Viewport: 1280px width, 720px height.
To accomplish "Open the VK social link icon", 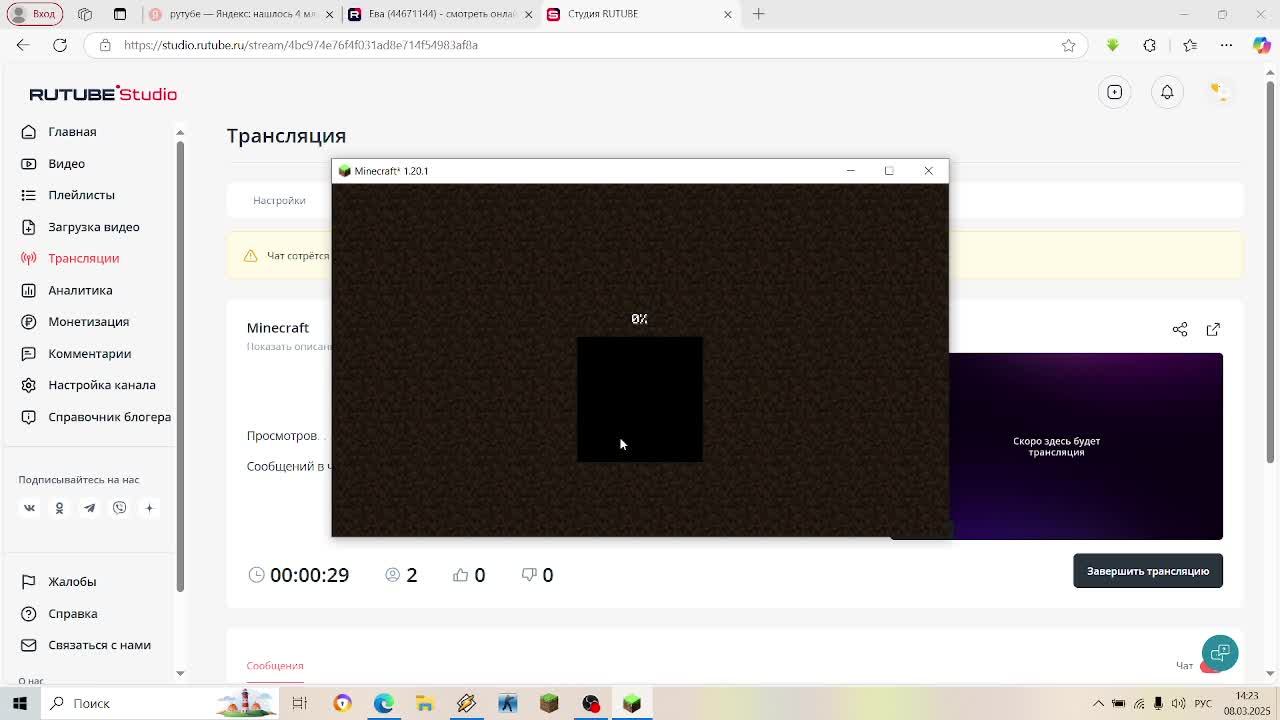I will click(29, 508).
